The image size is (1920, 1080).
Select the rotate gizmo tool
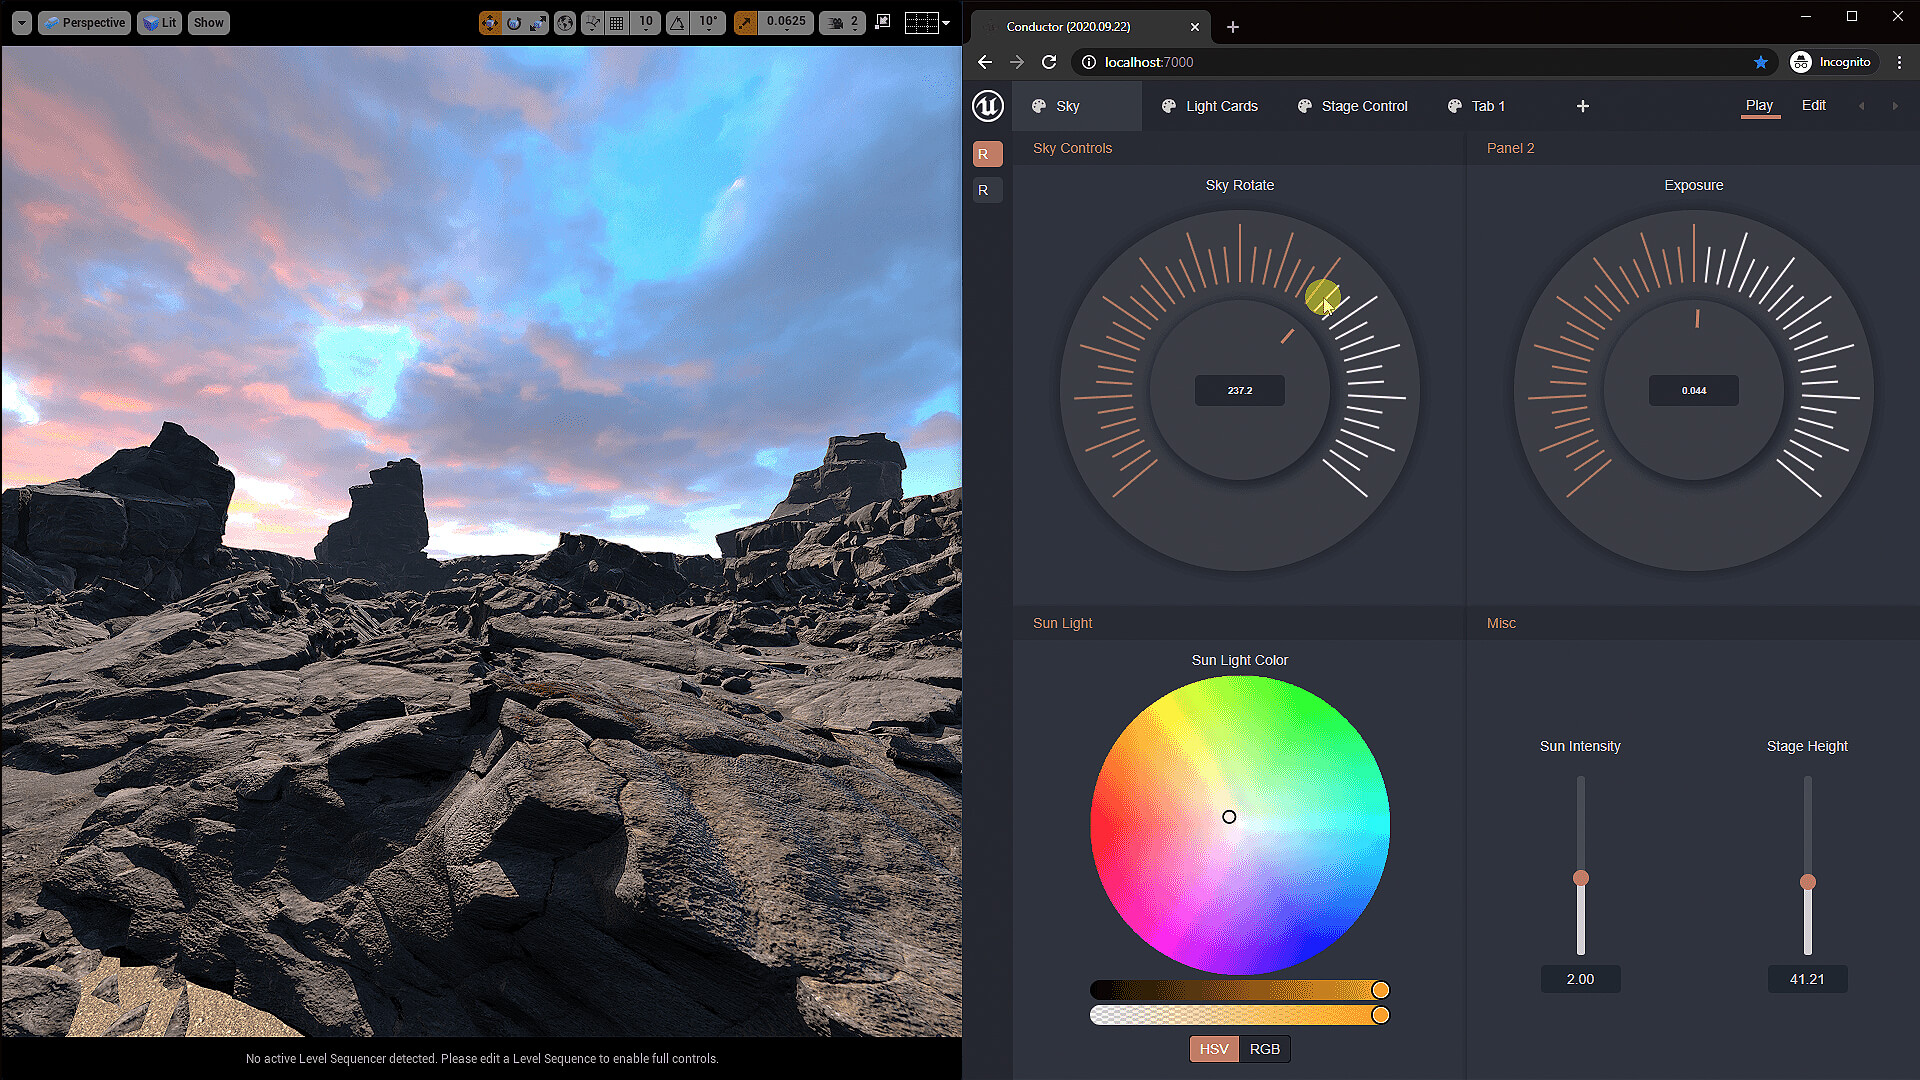pos(514,22)
